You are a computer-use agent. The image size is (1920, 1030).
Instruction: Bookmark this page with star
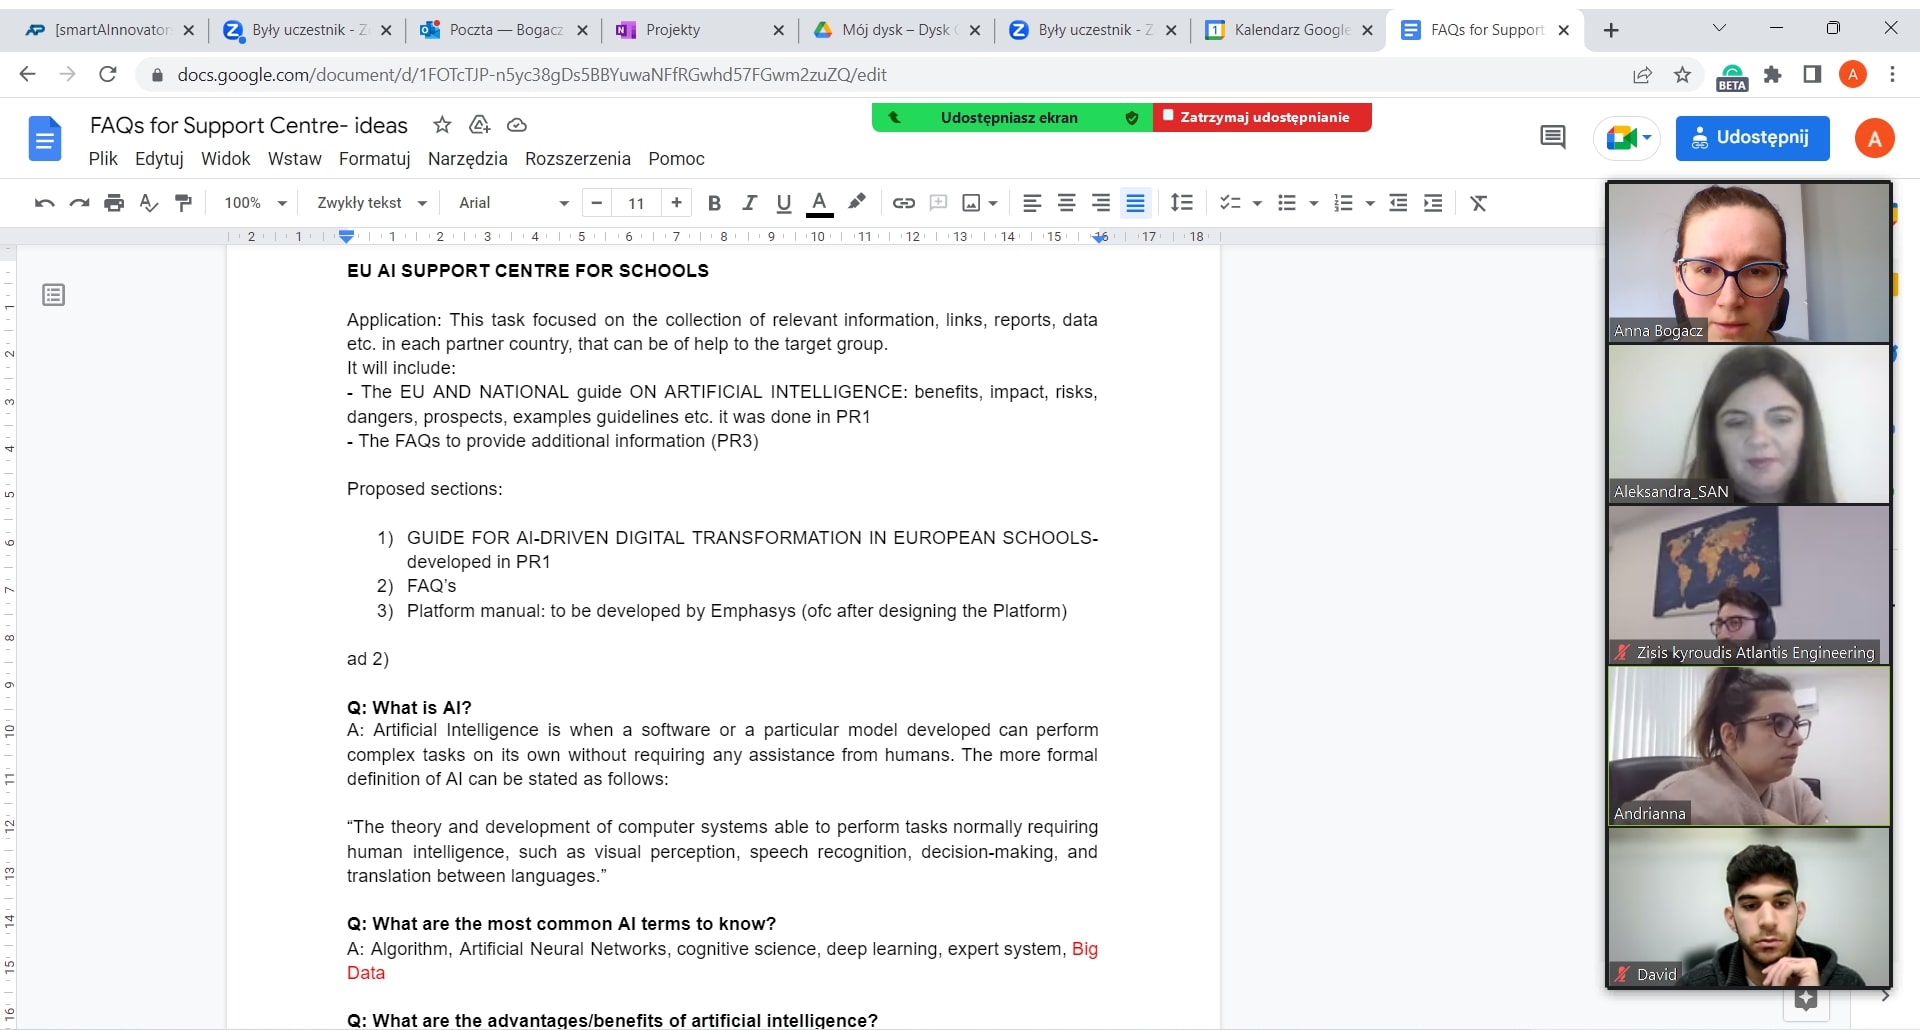click(1683, 75)
